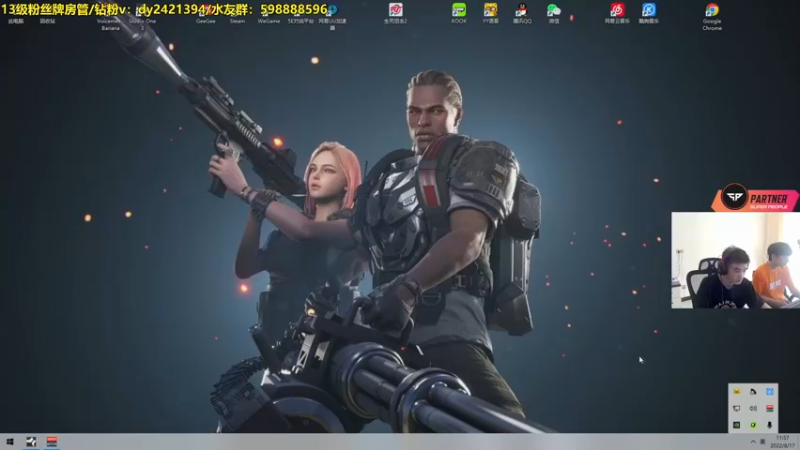Click the red striped app in taskbar
The image size is (800, 450).
pos(52,442)
